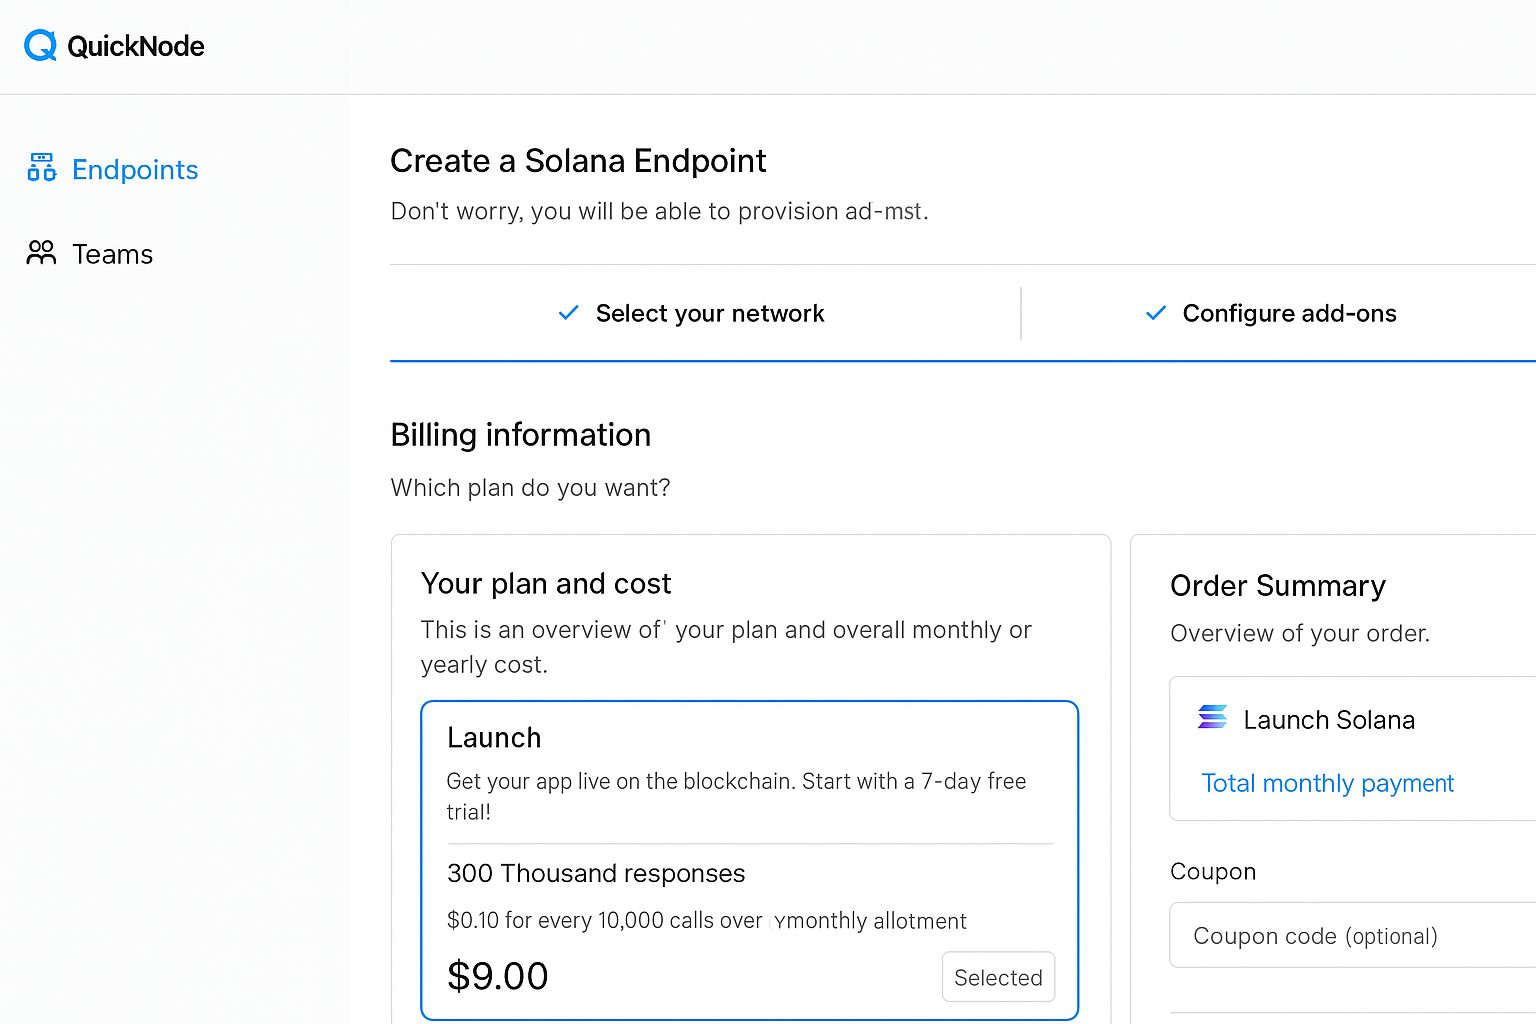
Task: Click the Launch plan title
Action: coord(493,738)
